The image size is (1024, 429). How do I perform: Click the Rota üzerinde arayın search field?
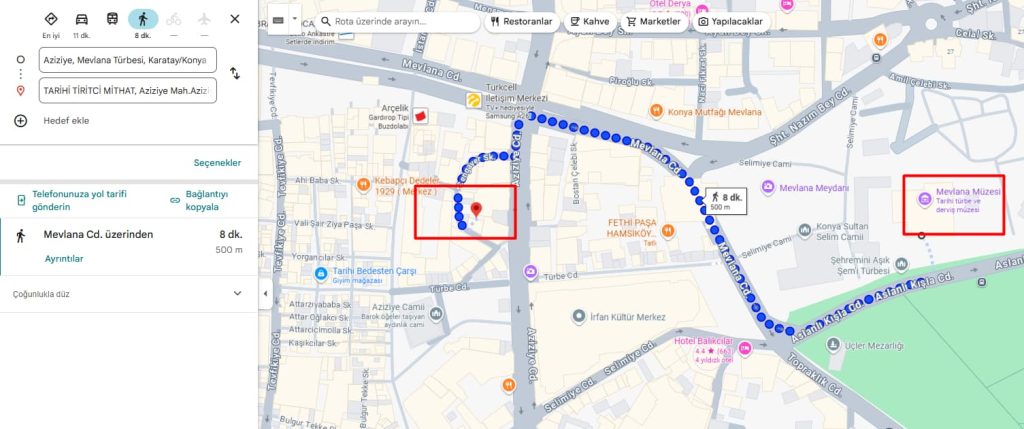398,22
